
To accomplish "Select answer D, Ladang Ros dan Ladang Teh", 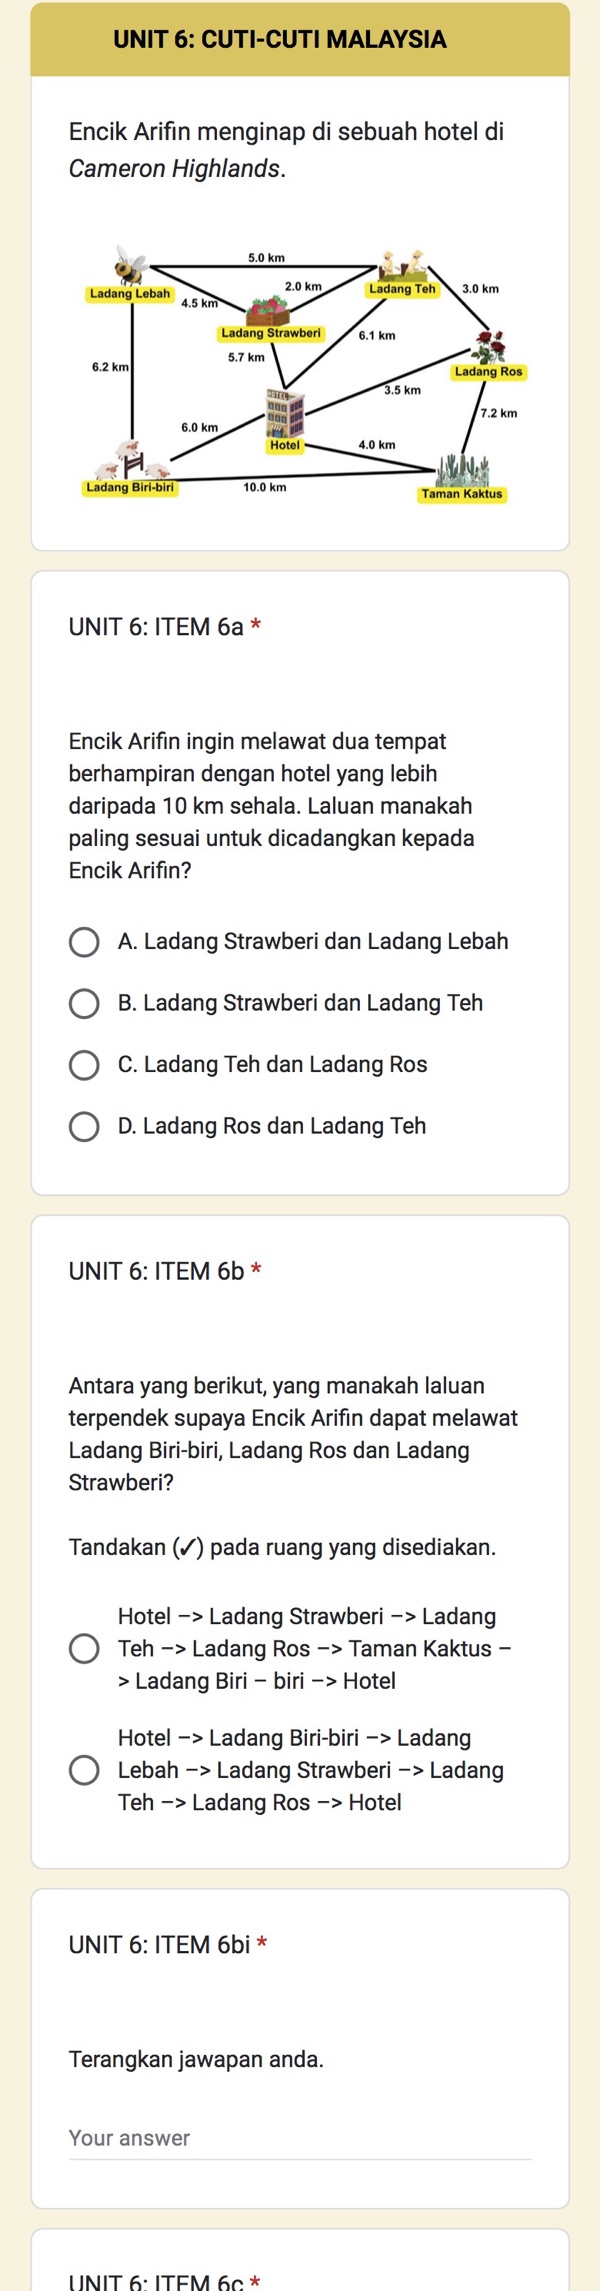I will tap(86, 1126).
